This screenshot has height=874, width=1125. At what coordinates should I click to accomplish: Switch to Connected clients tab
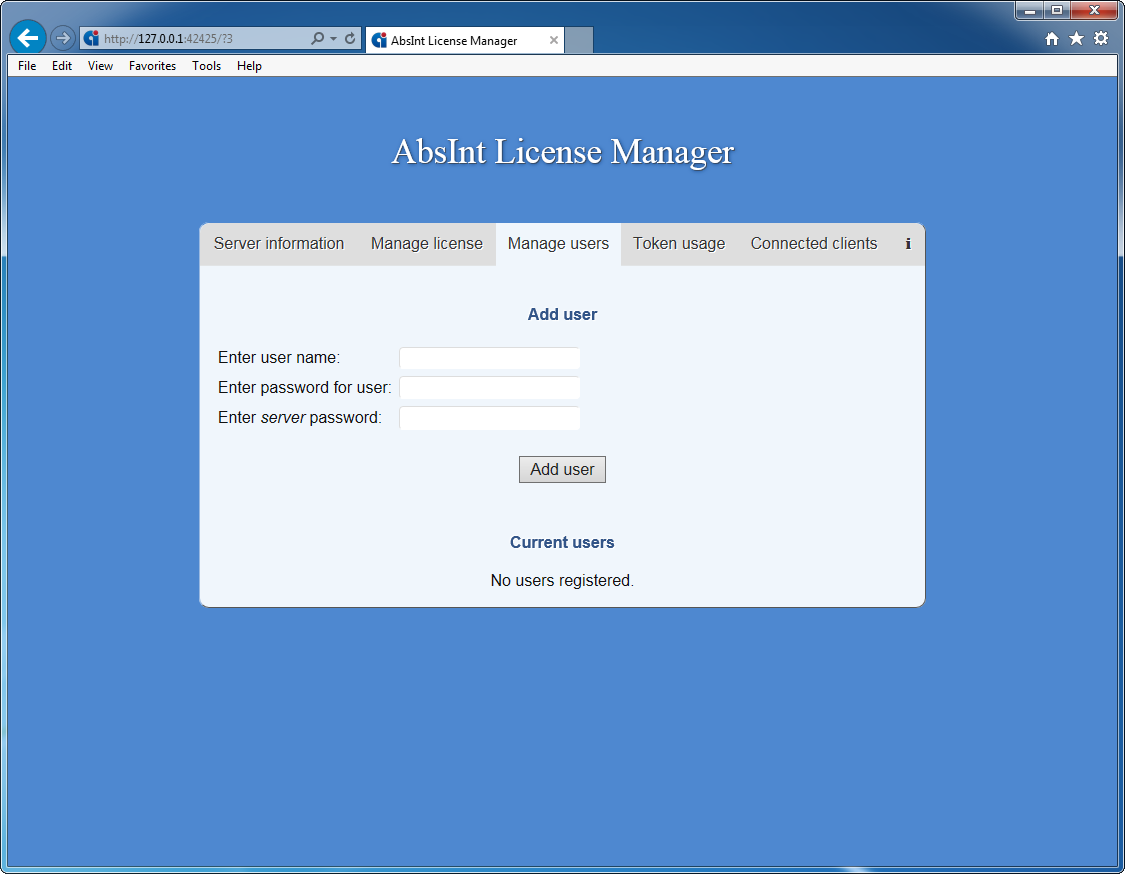(814, 244)
